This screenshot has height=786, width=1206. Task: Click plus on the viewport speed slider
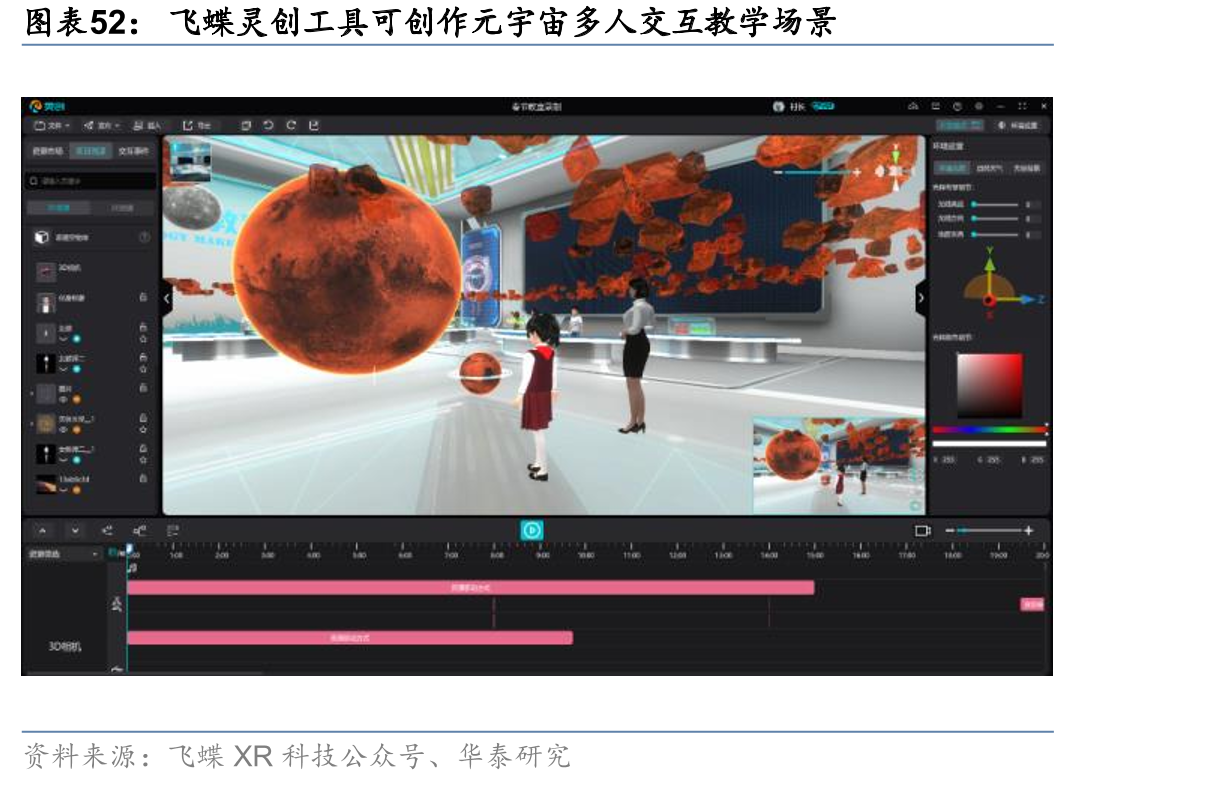(x=857, y=172)
